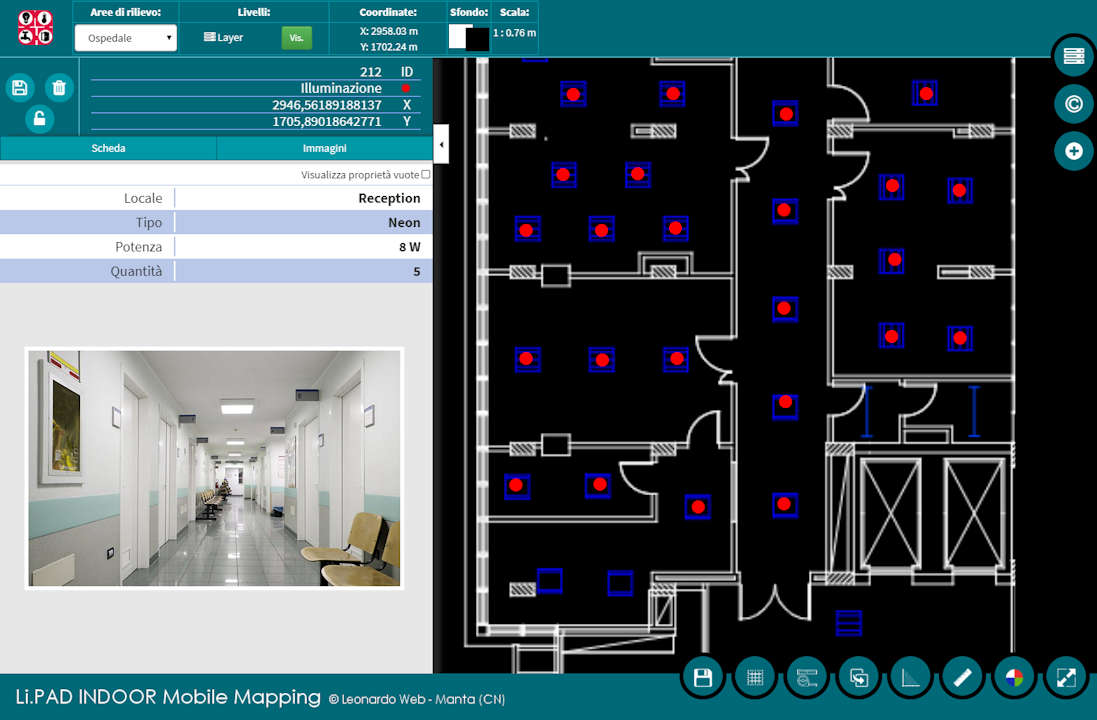Click the blue stacked-lines symbol below the entrance door
This screenshot has width=1097, height=720.
click(x=849, y=623)
